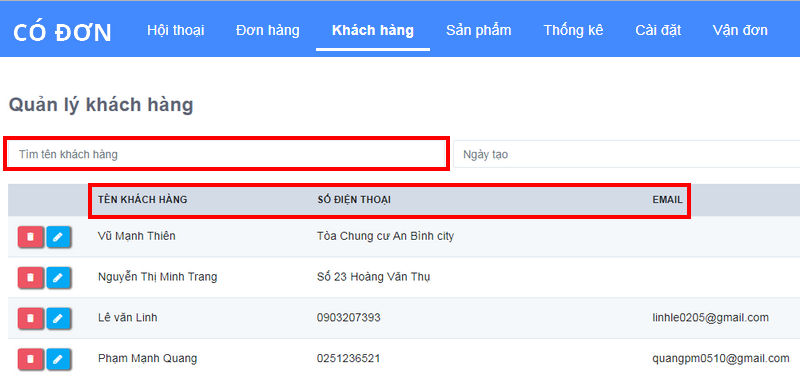Open the Hội thoại tab
This screenshot has width=800, height=379.
[176, 30]
